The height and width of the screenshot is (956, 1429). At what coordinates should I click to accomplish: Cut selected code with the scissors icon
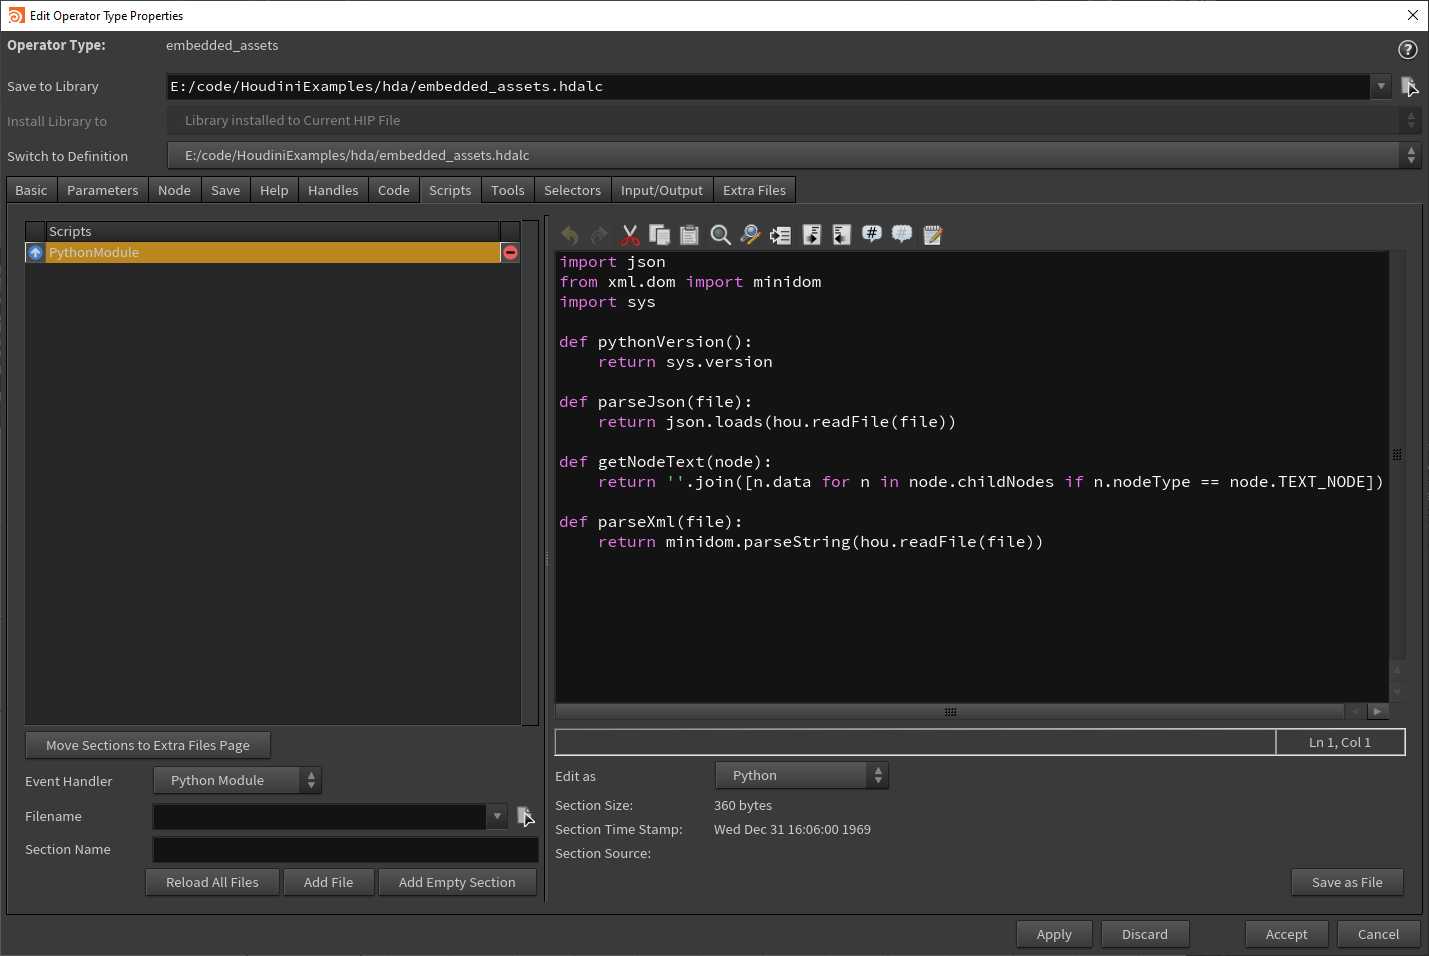click(x=630, y=234)
